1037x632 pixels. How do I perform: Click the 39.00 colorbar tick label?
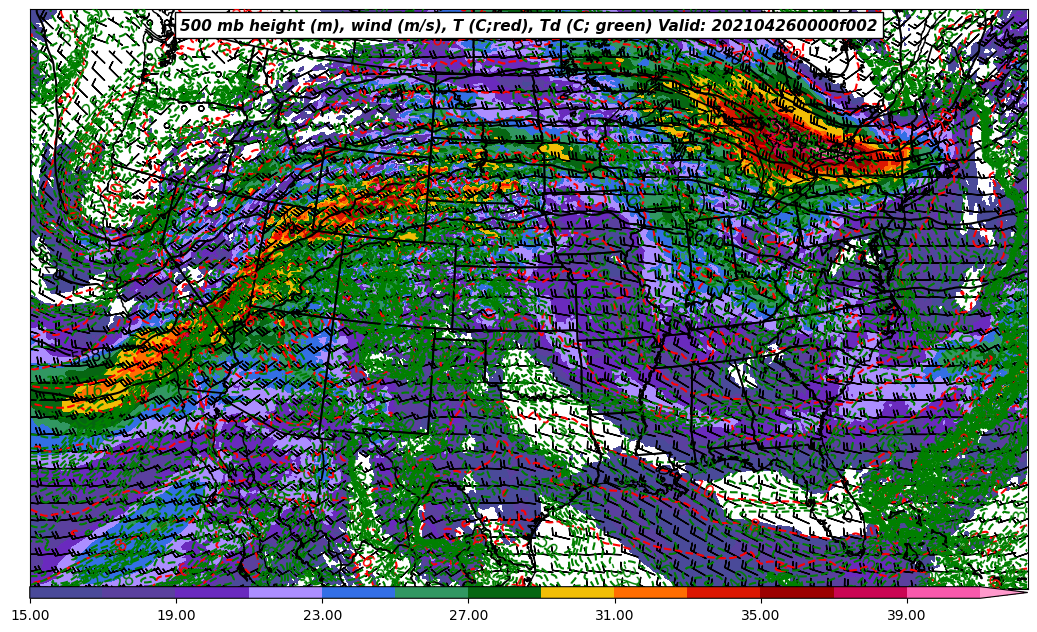906,615
